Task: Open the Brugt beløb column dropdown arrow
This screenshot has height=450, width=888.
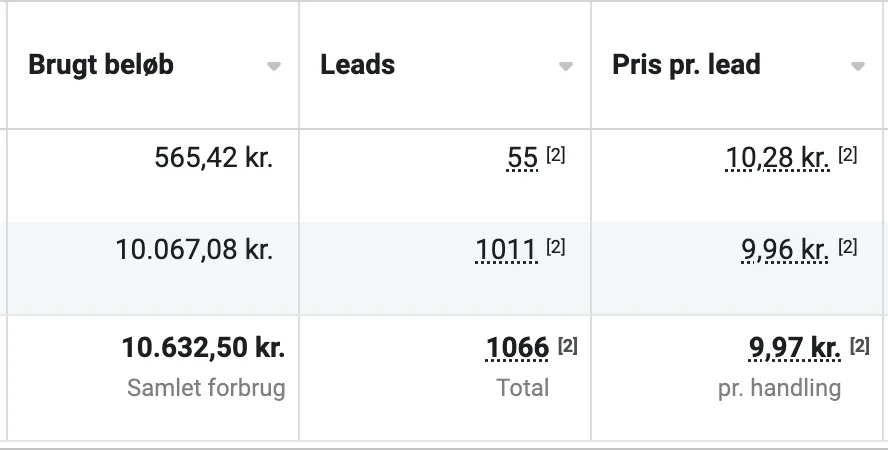Action: 274,66
